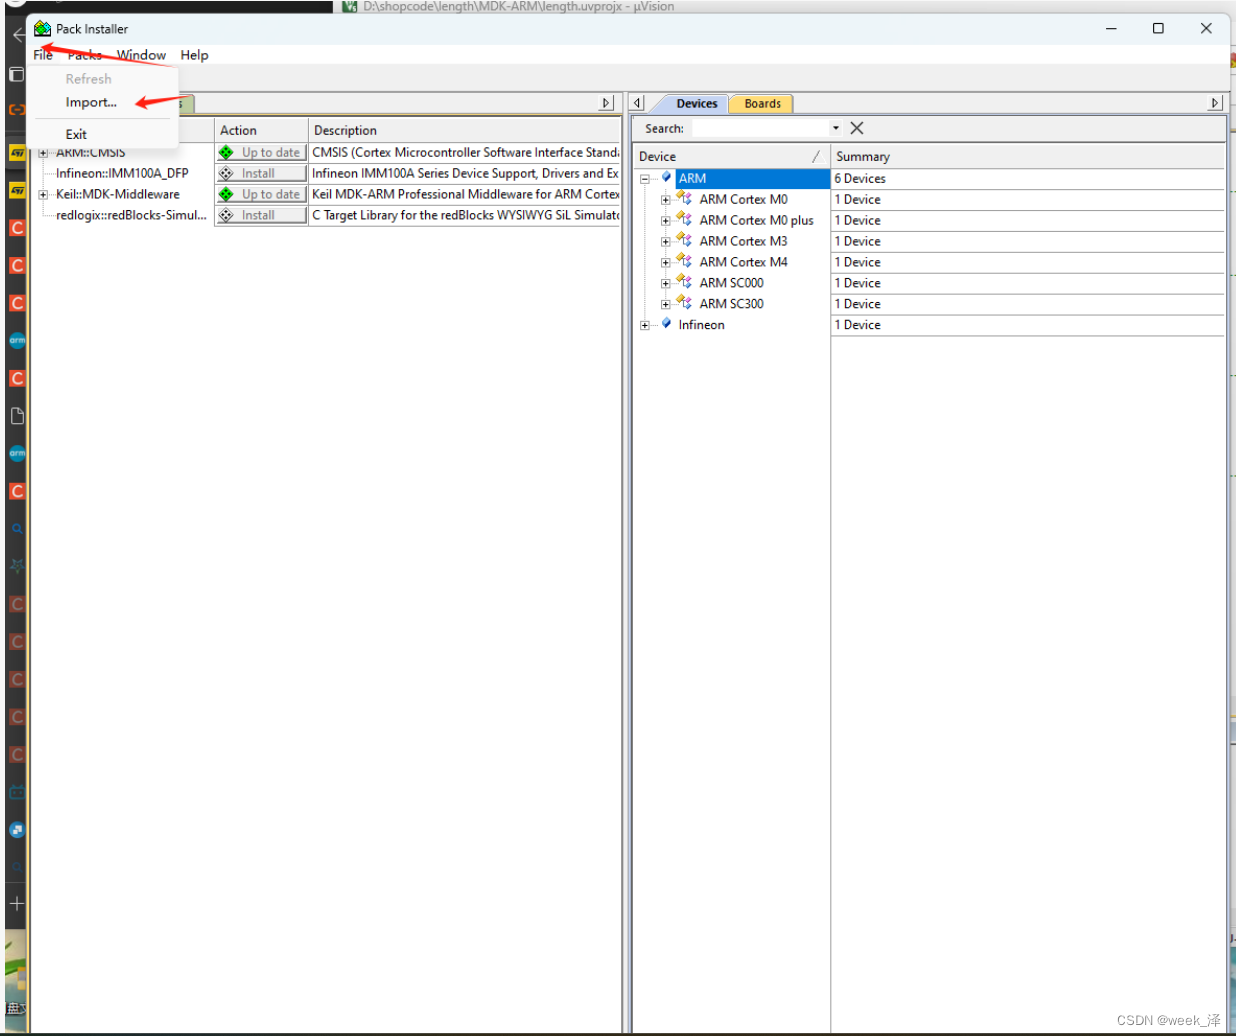The width and height of the screenshot is (1236, 1036).
Task: Expand the ARM Cortex M0 node
Action: [x=666, y=200]
